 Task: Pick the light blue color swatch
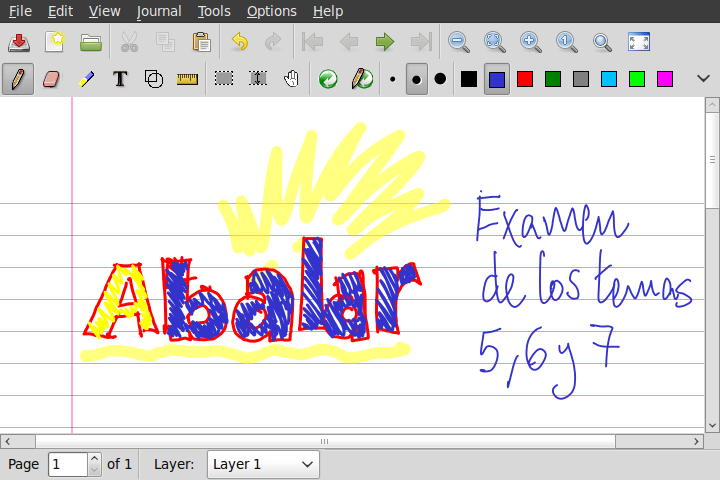click(x=609, y=79)
